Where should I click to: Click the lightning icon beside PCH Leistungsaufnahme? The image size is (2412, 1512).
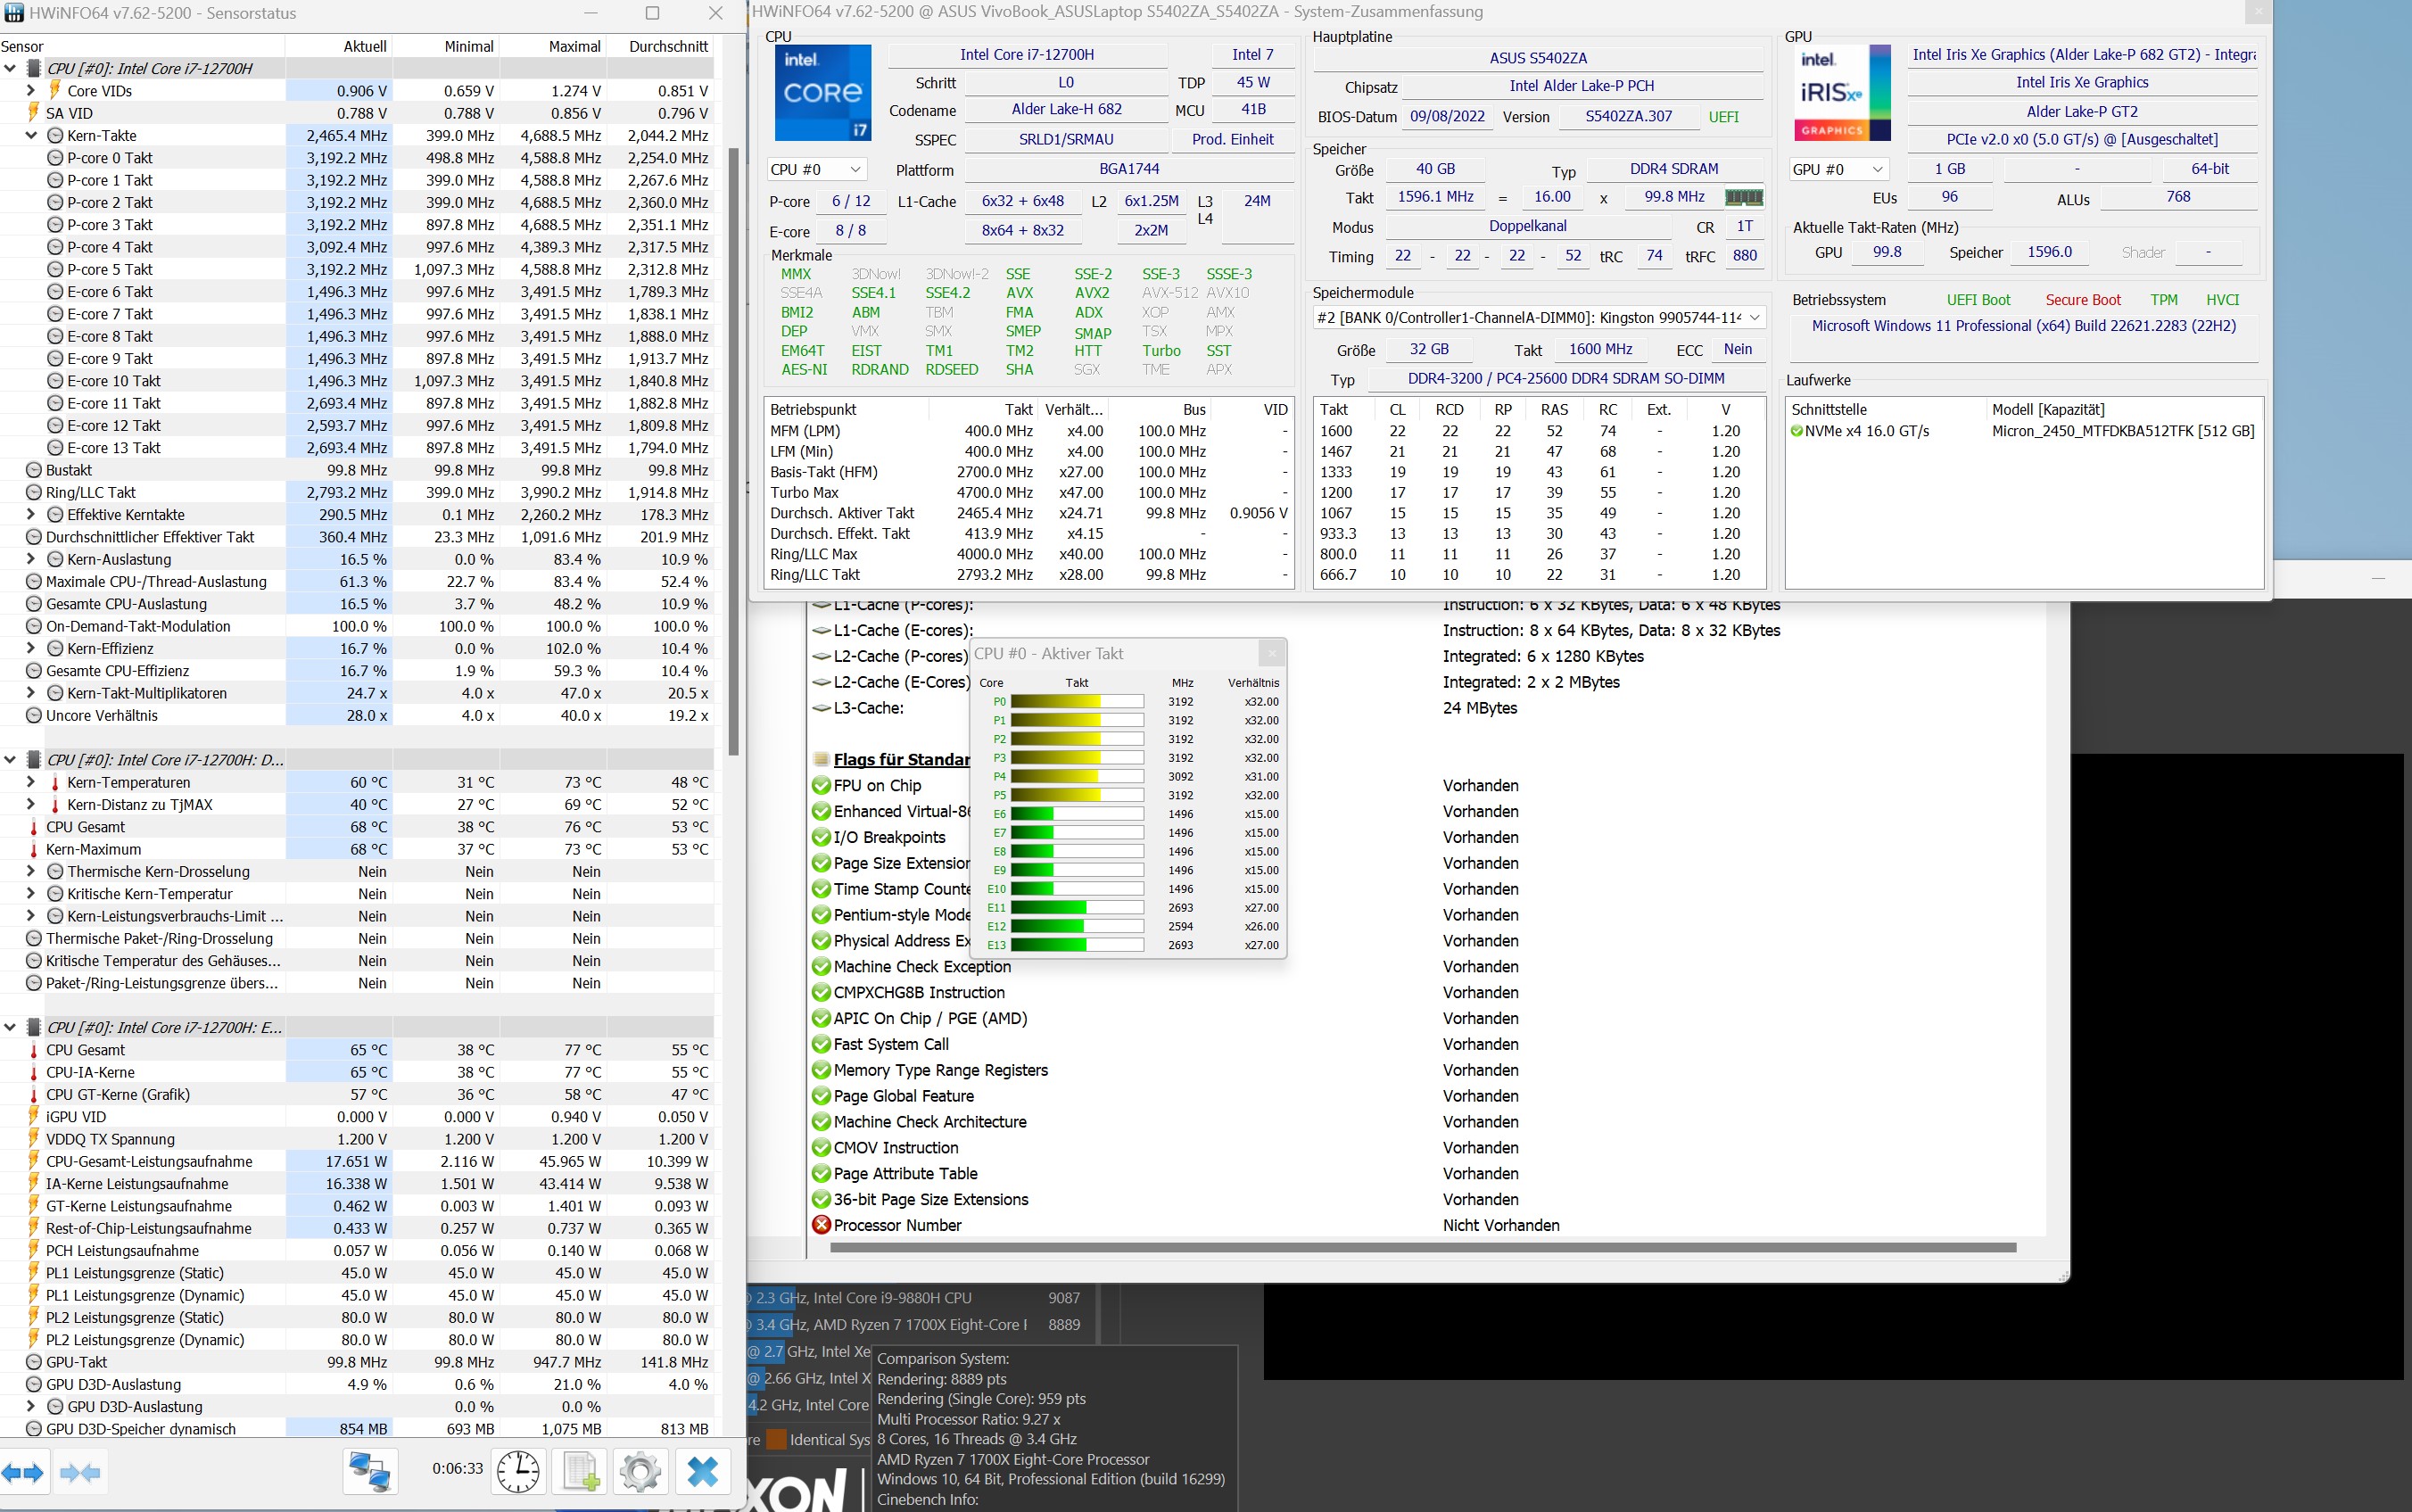pos(34,1251)
